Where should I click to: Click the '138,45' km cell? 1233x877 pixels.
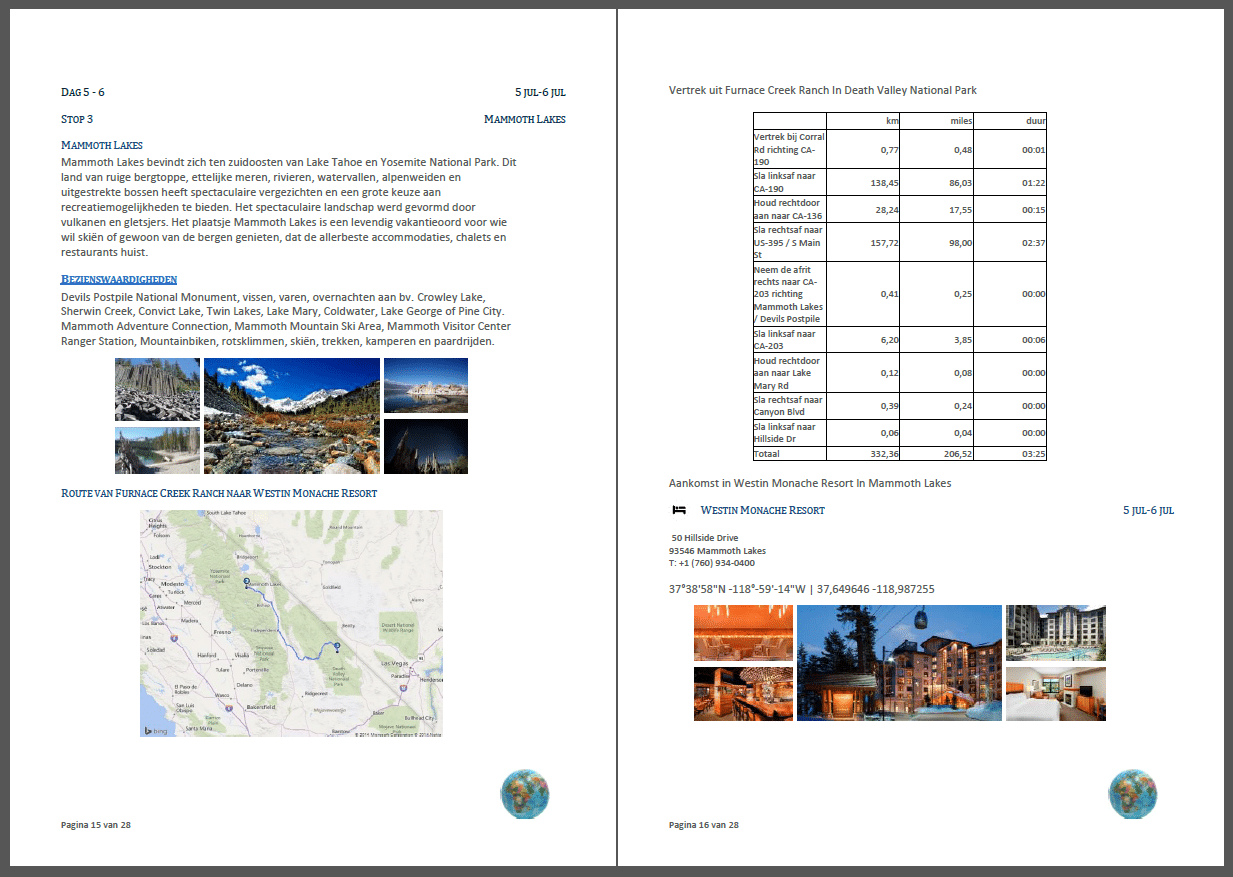tap(862, 182)
